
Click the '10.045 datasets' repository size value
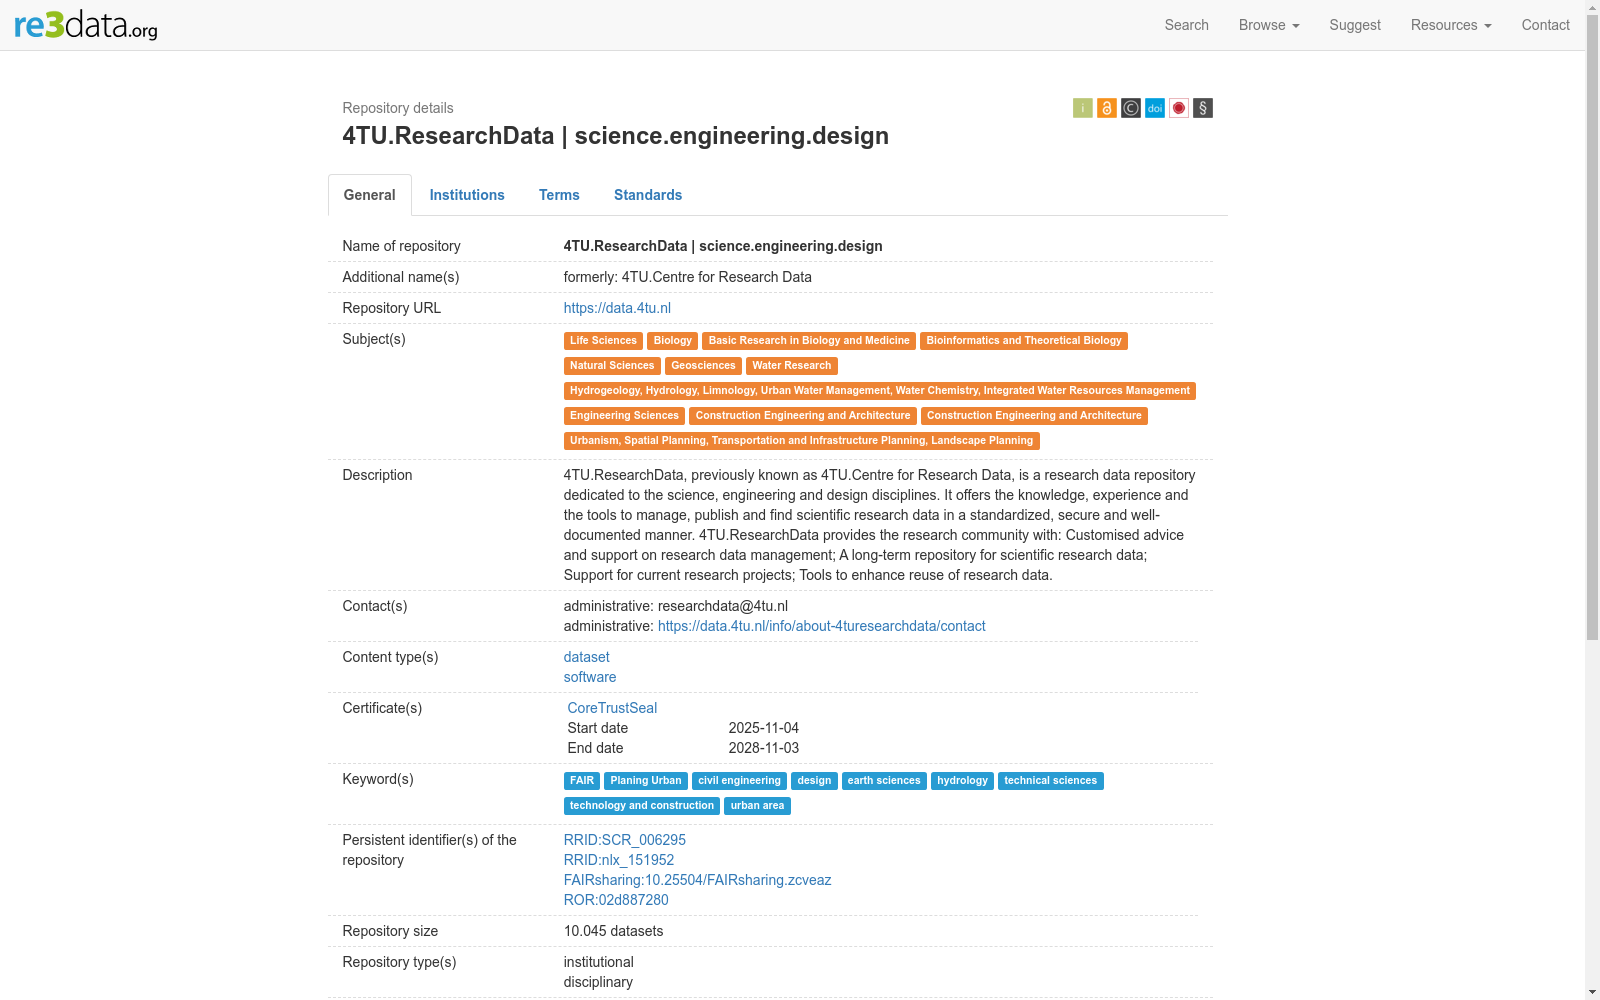(x=614, y=931)
